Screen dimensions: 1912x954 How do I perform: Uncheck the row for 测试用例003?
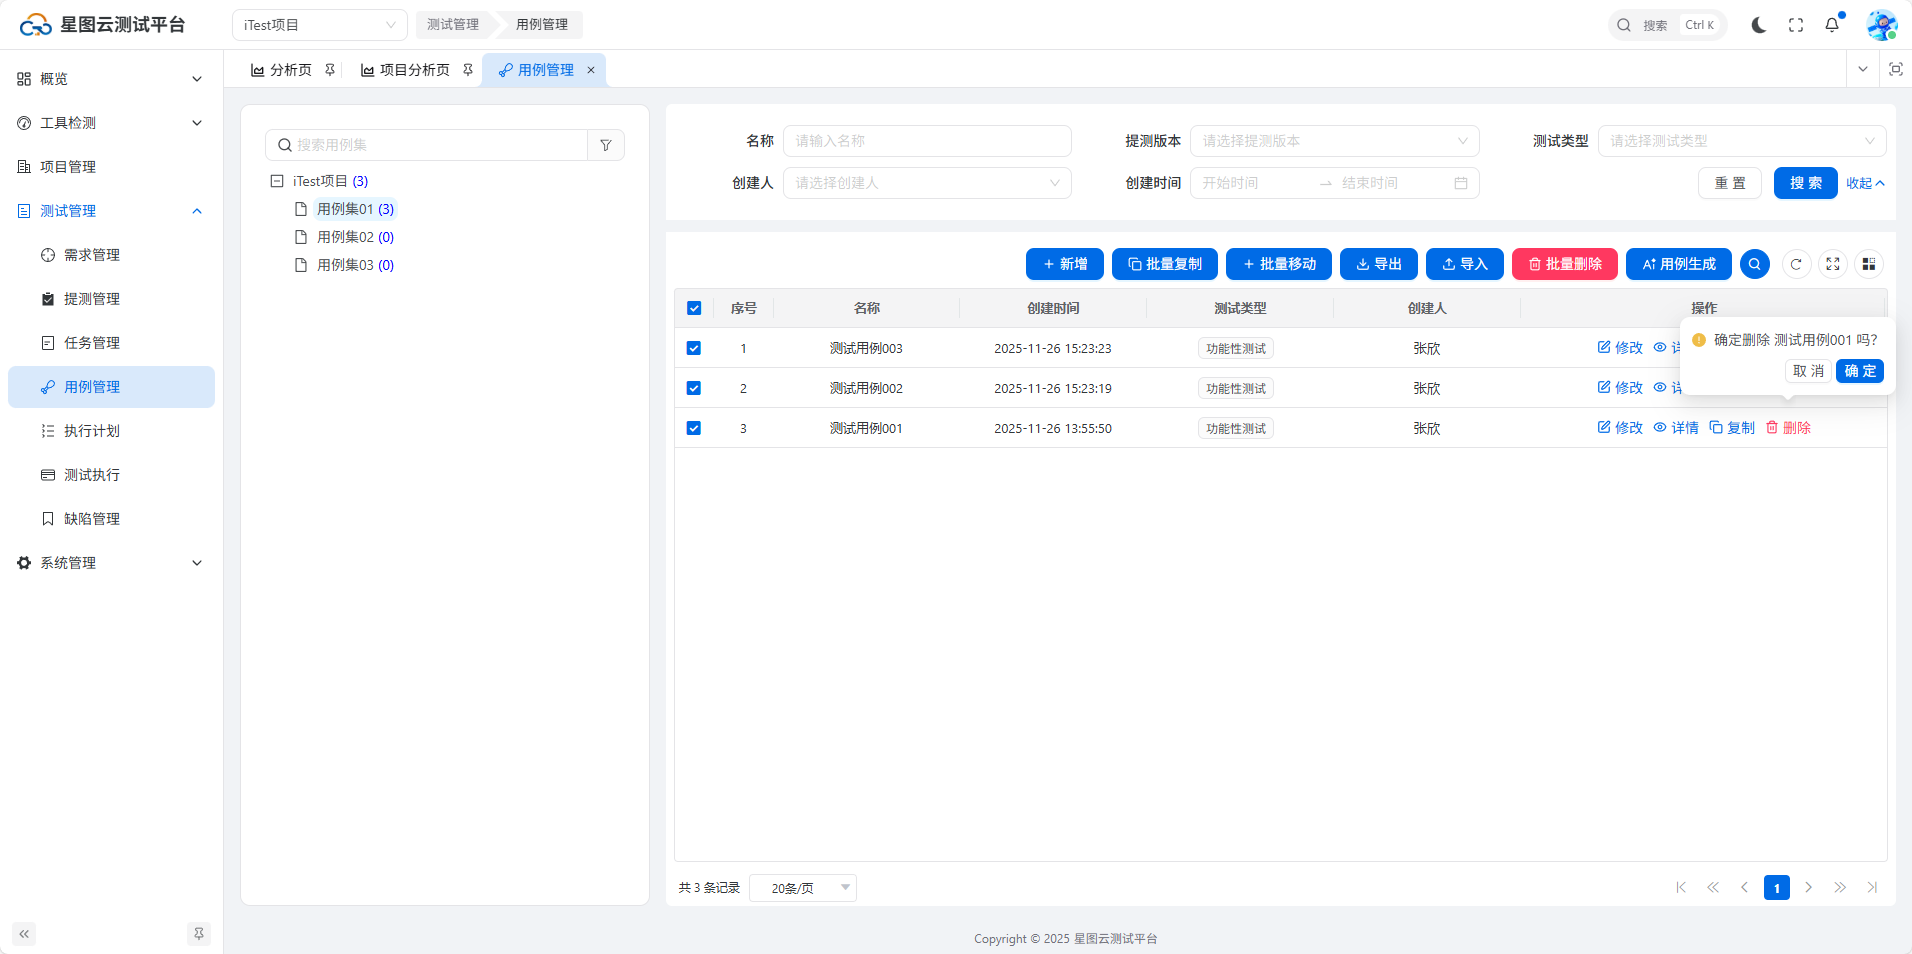tap(694, 348)
